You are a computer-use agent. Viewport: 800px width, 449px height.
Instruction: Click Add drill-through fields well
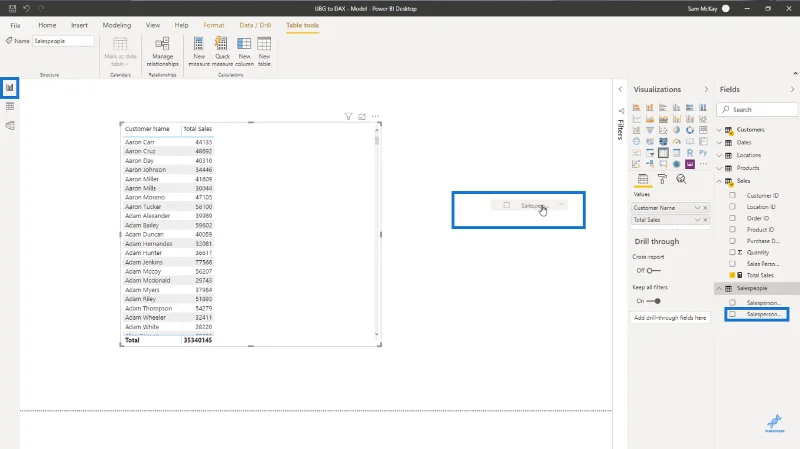(x=670, y=318)
